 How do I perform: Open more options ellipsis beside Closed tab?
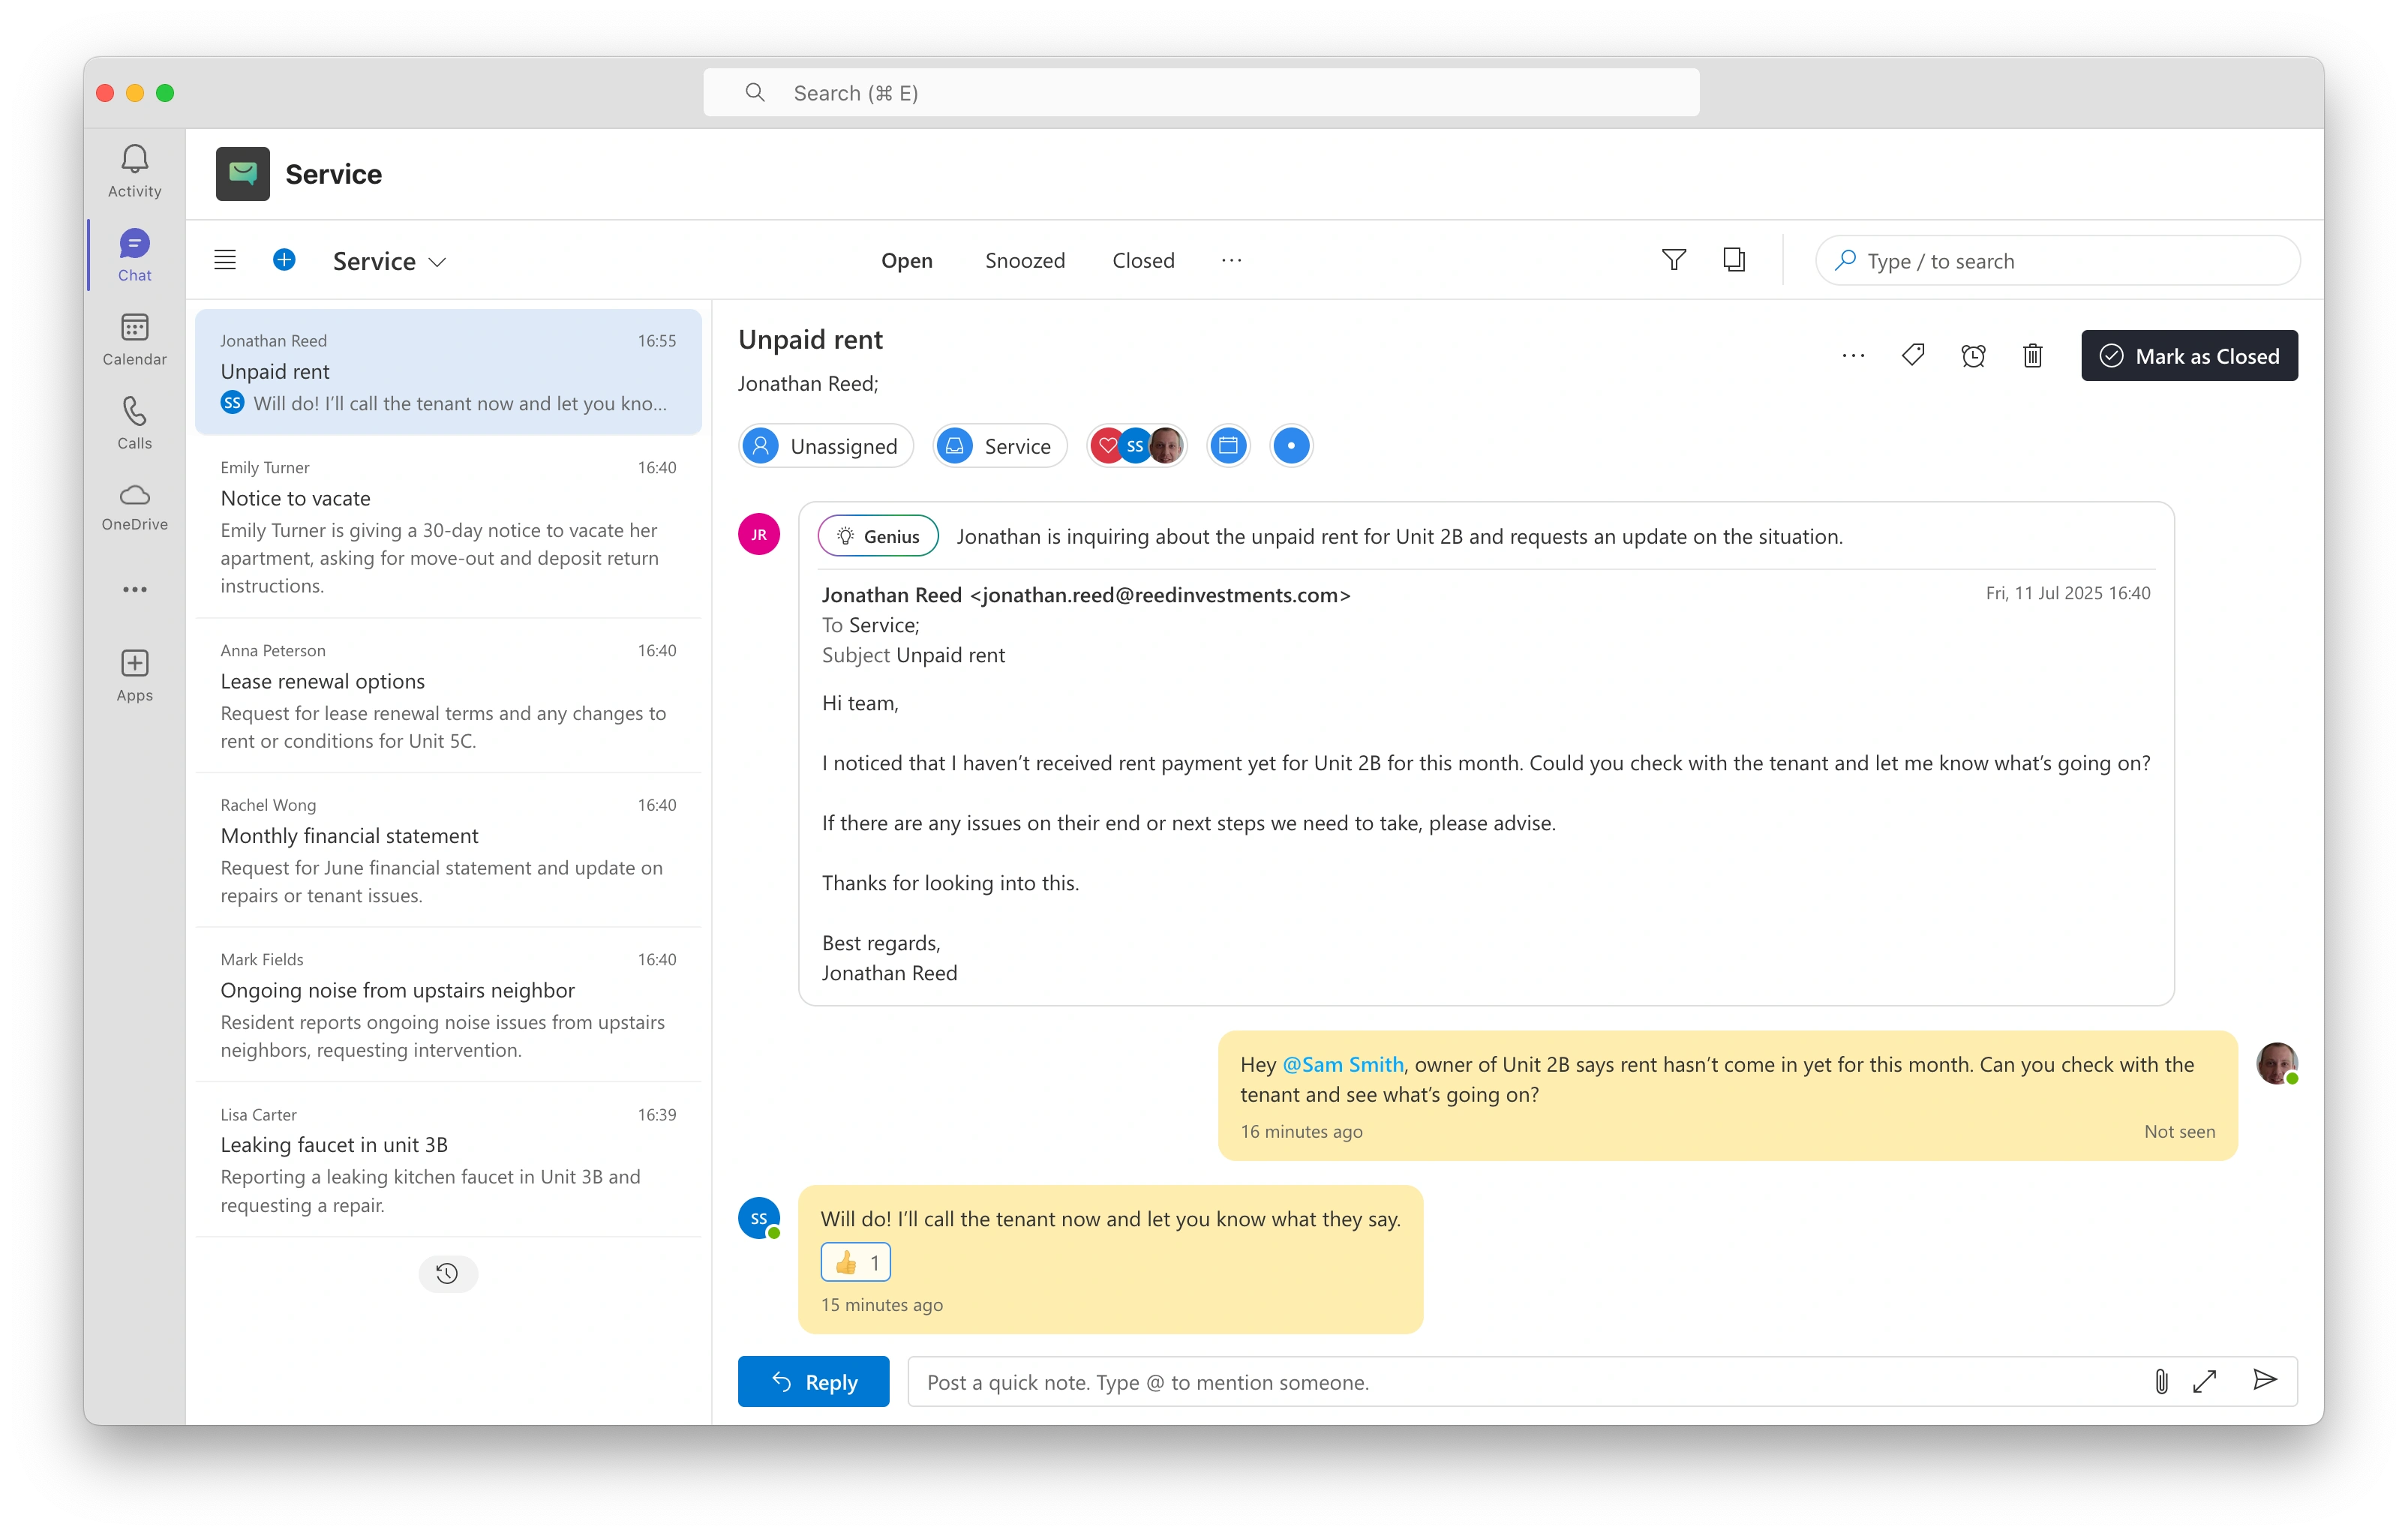[1231, 260]
